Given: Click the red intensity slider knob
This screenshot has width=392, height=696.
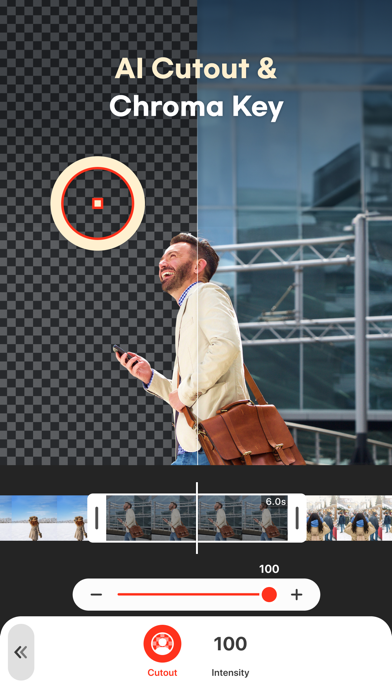Looking at the screenshot, I should (x=269, y=594).
